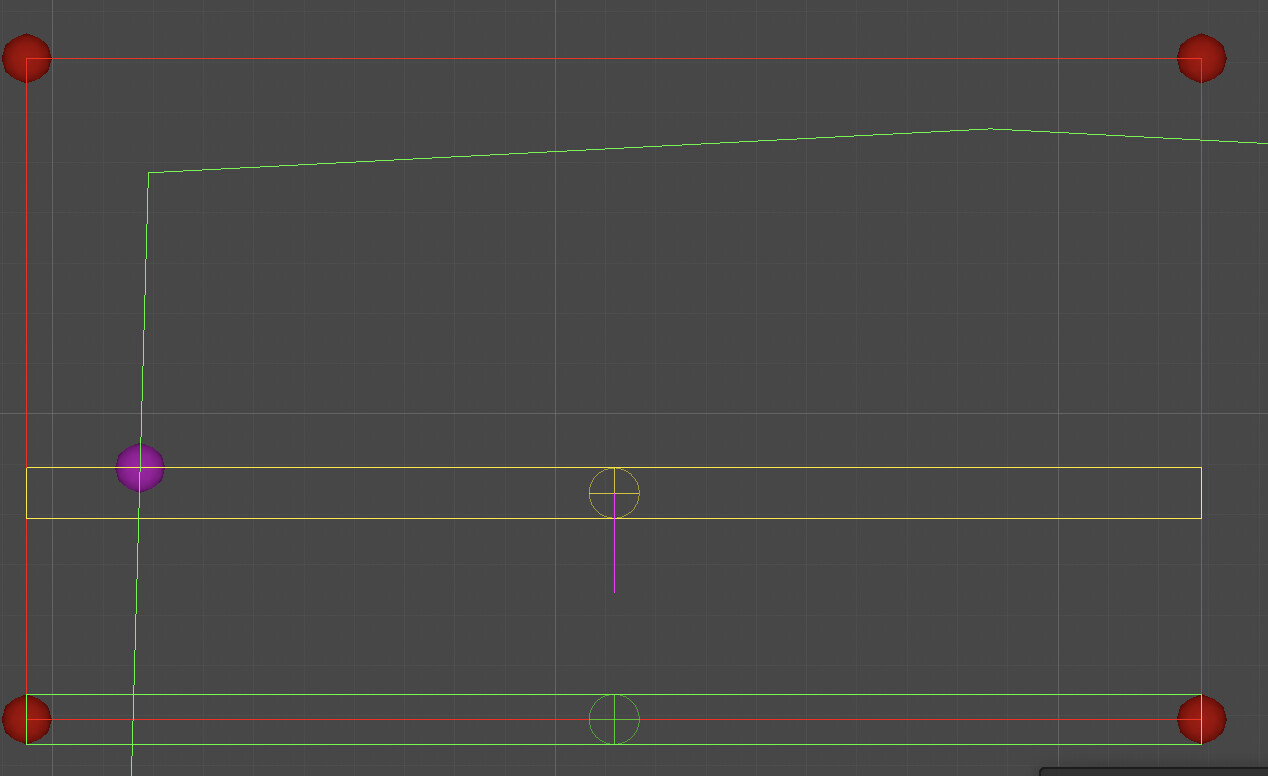
Task: Select the magenta line below the yellow crosshair
Action: 614,556
